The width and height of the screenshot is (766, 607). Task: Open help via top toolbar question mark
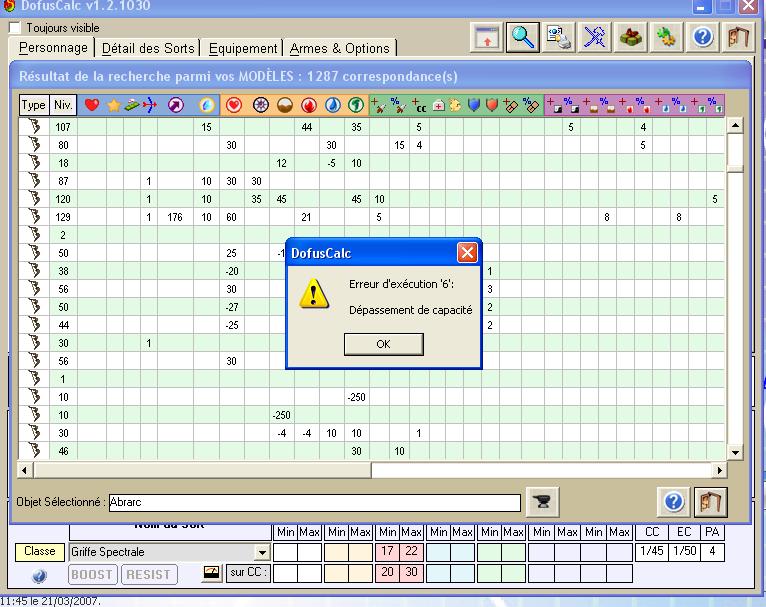point(702,37)
